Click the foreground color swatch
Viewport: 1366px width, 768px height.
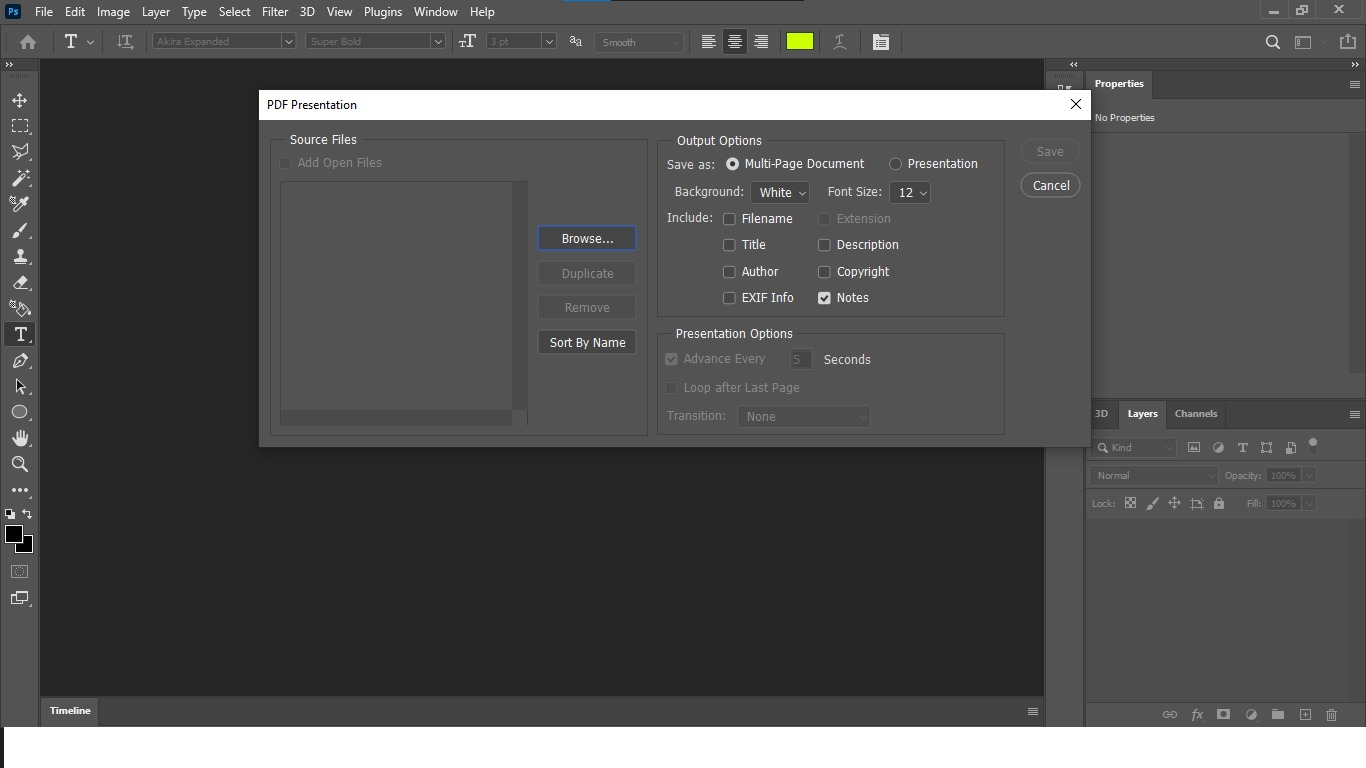coord(14,535)
